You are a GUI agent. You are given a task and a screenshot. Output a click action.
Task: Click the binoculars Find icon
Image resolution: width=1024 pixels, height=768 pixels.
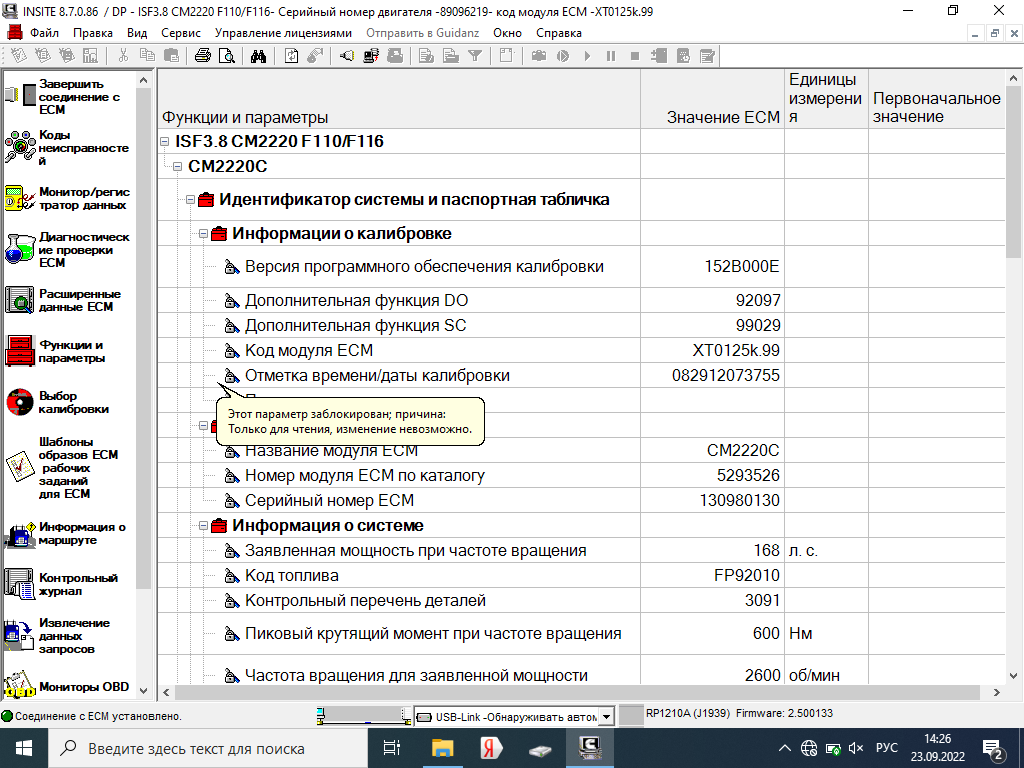point(257,56)
